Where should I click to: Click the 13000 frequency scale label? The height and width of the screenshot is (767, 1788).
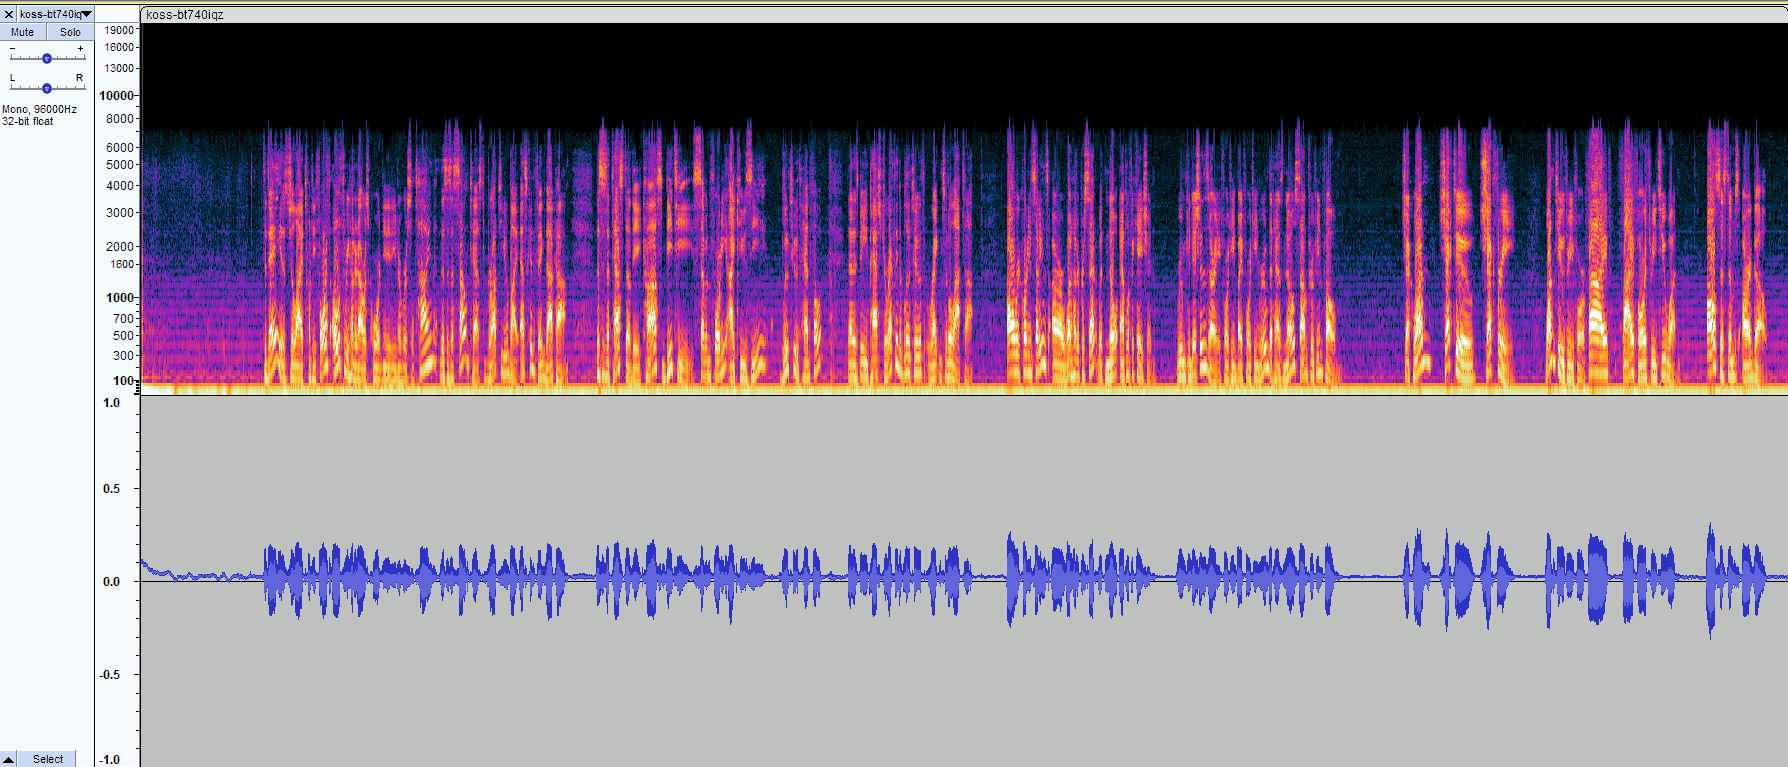119,68
